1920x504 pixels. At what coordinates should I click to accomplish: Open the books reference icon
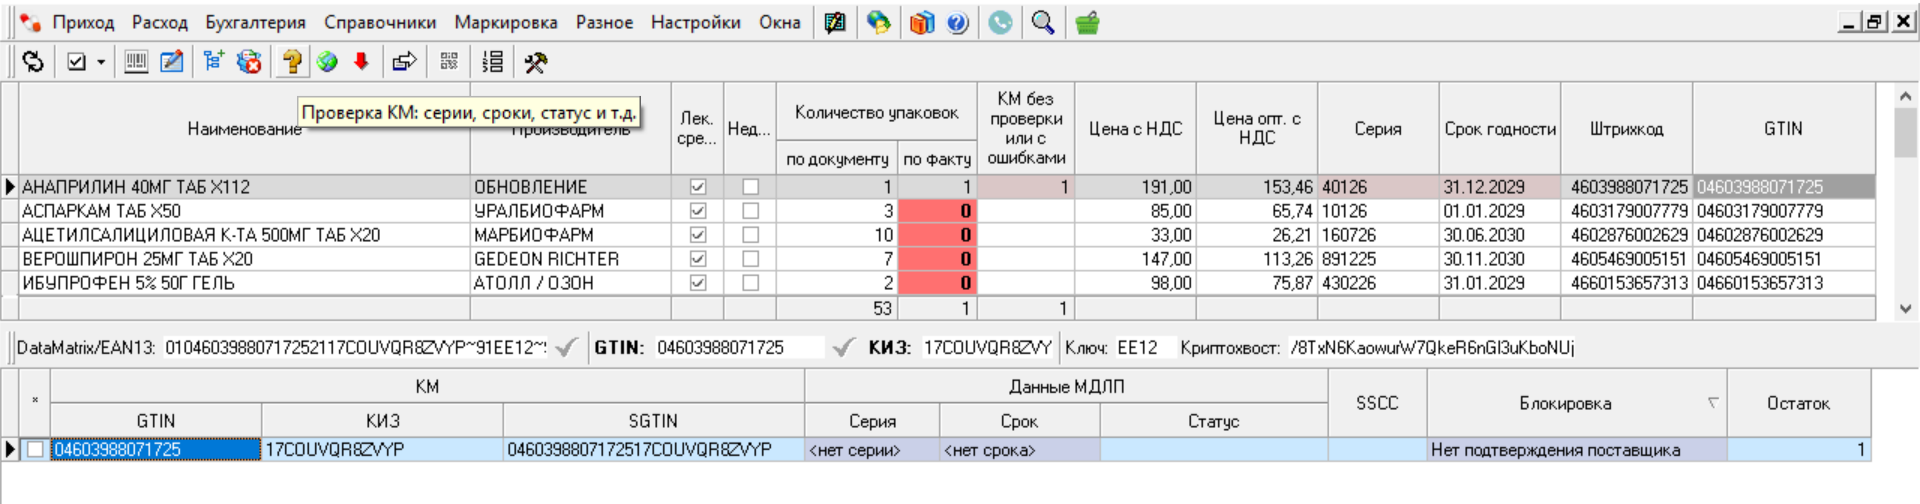922,22
